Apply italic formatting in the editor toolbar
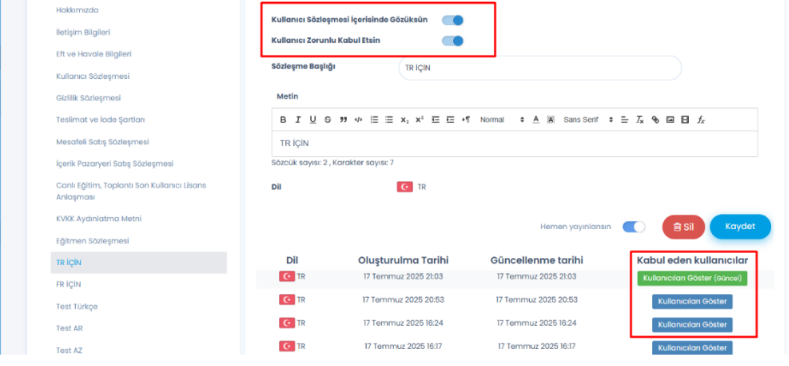Image resolution: width=789 pixels, height=366 pixels. point(298,120)
